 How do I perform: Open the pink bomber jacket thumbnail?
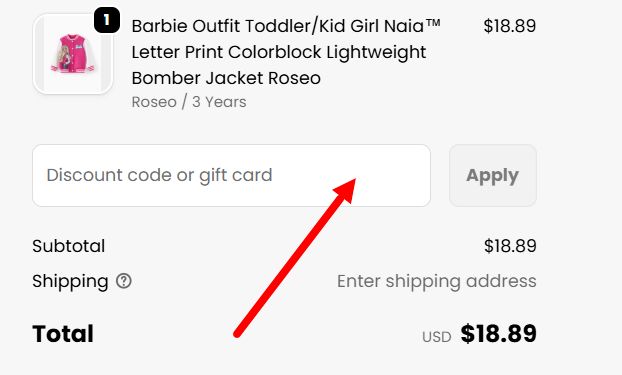click(73, 54)
